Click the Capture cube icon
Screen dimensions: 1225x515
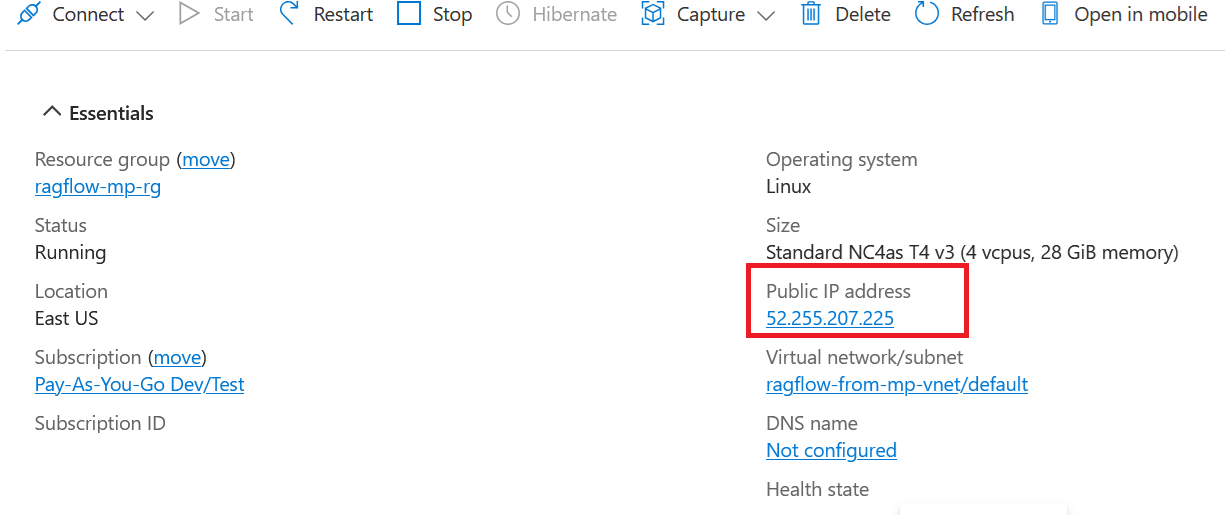tap(653, 14)
